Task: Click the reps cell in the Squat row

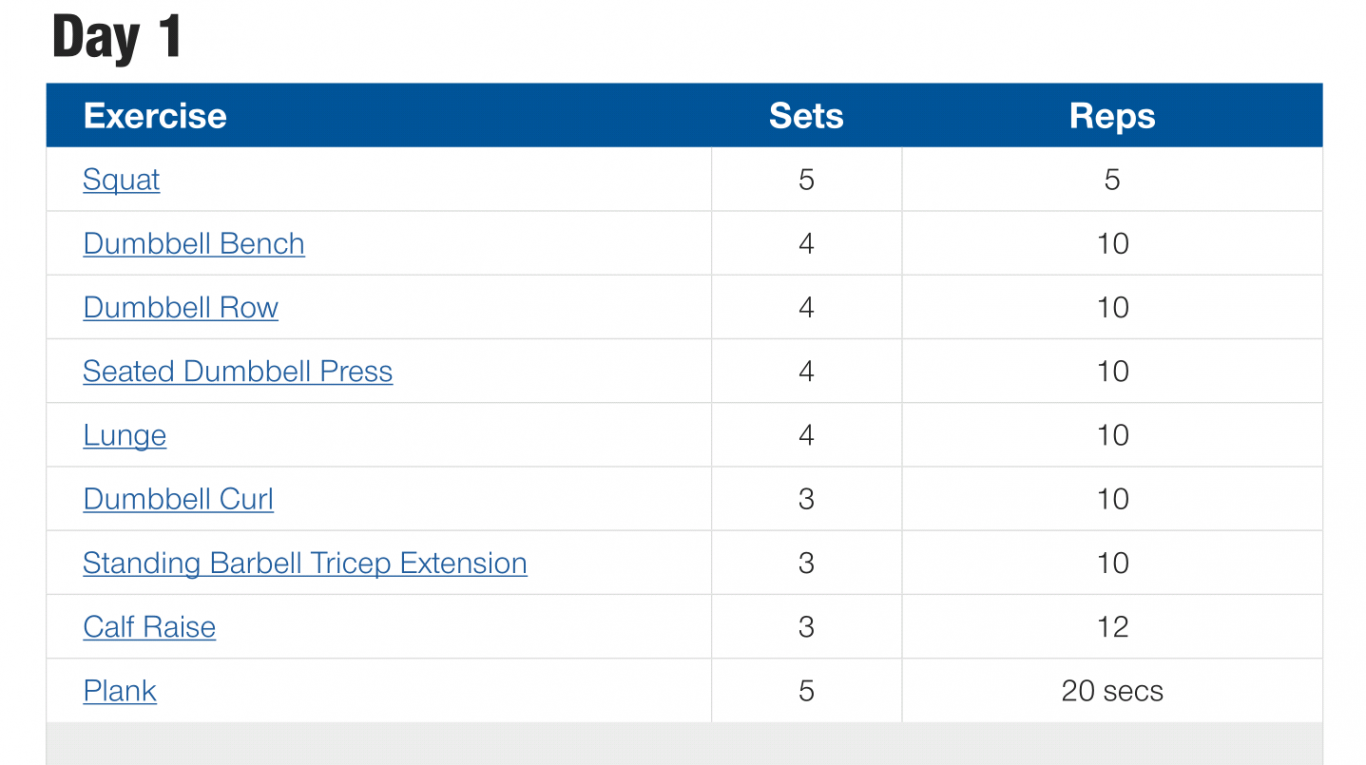Action: point(1112,179)
